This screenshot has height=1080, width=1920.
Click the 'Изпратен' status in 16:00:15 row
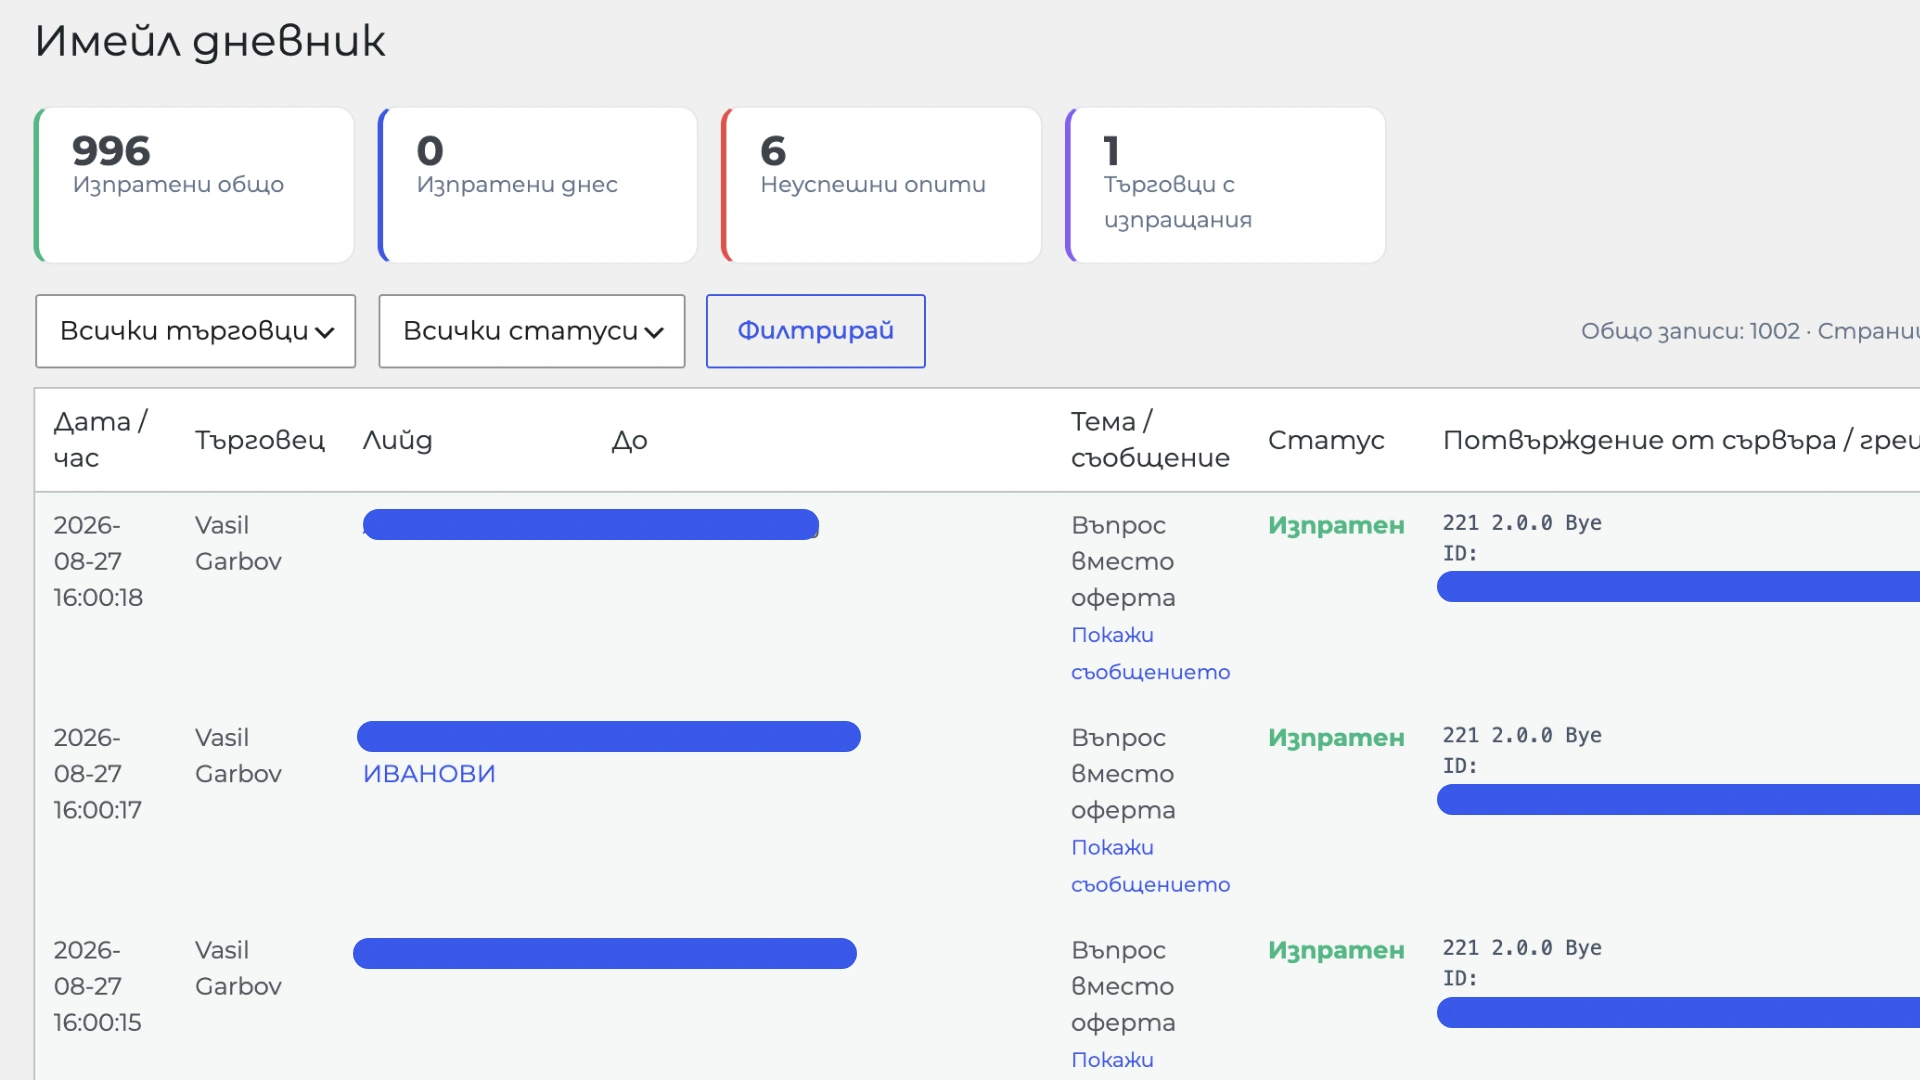point(1336,950)
